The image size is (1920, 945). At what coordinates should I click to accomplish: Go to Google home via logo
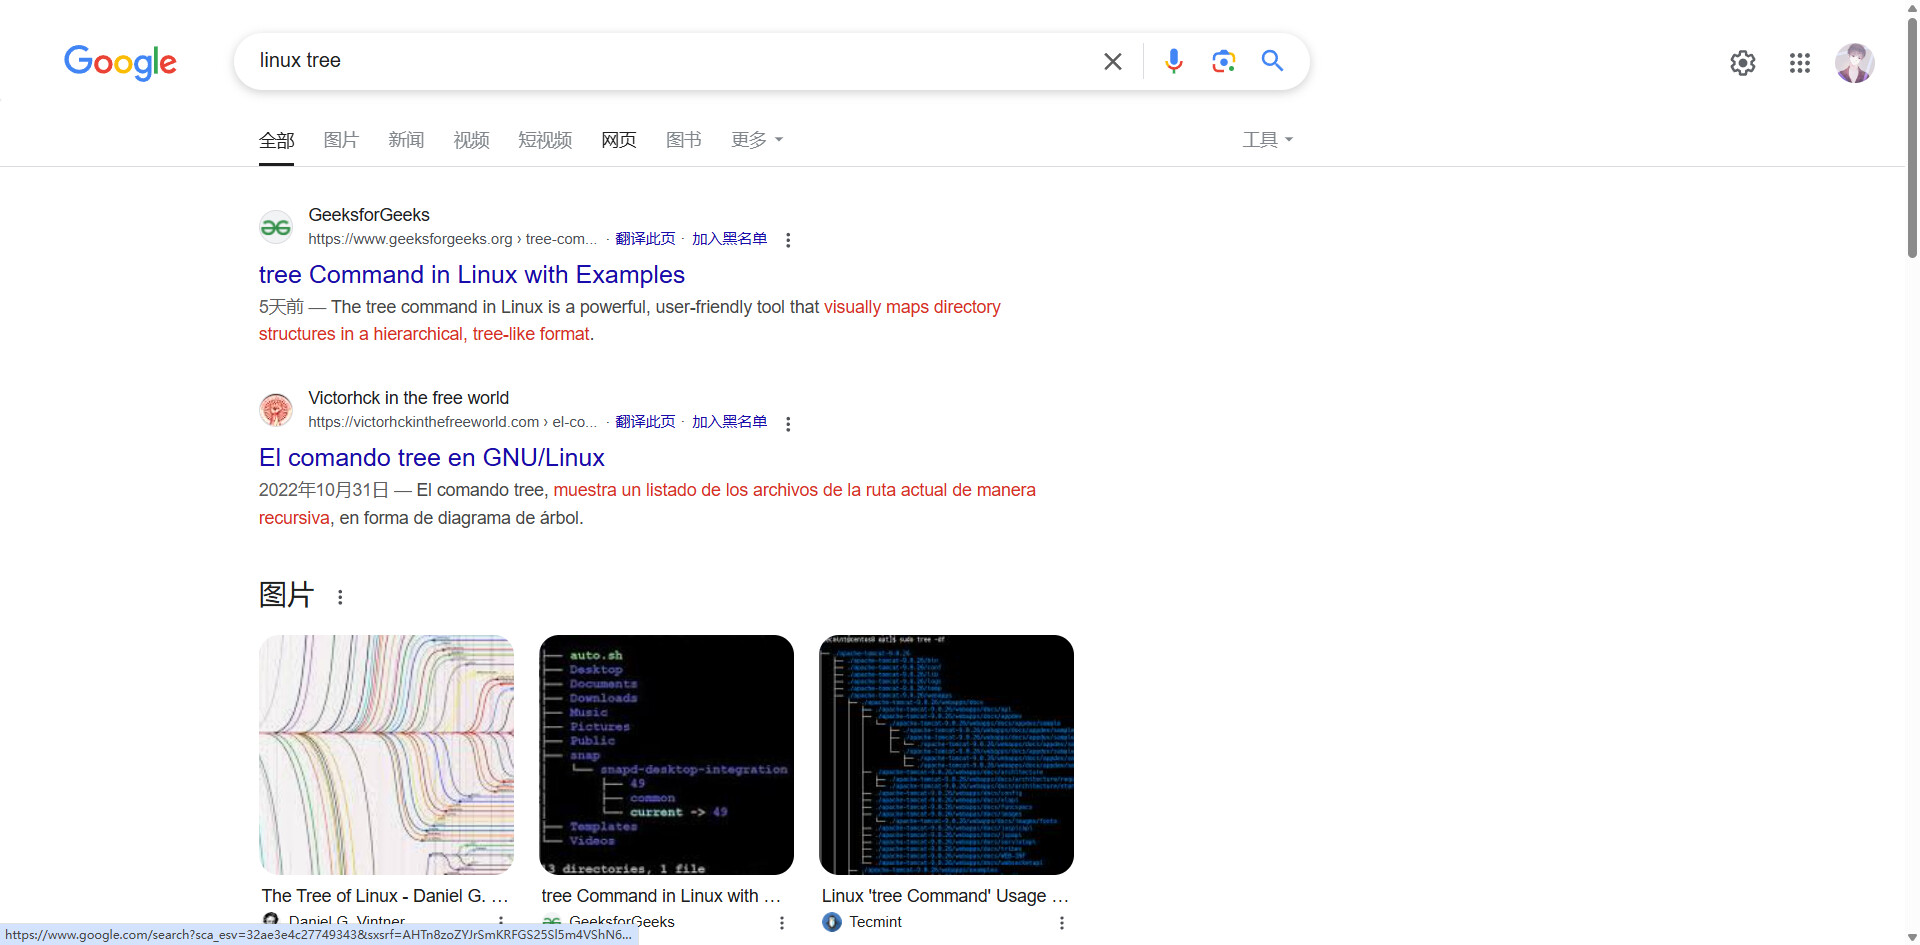click(120, 62)
